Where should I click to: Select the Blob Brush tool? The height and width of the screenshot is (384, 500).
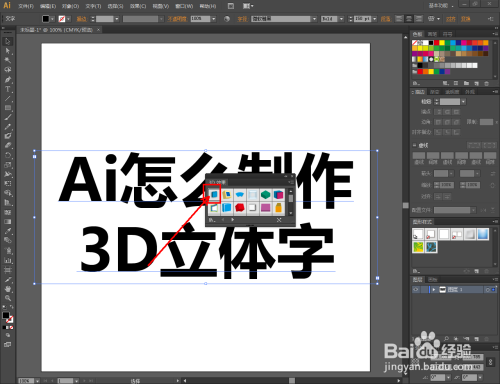[8, 136]
